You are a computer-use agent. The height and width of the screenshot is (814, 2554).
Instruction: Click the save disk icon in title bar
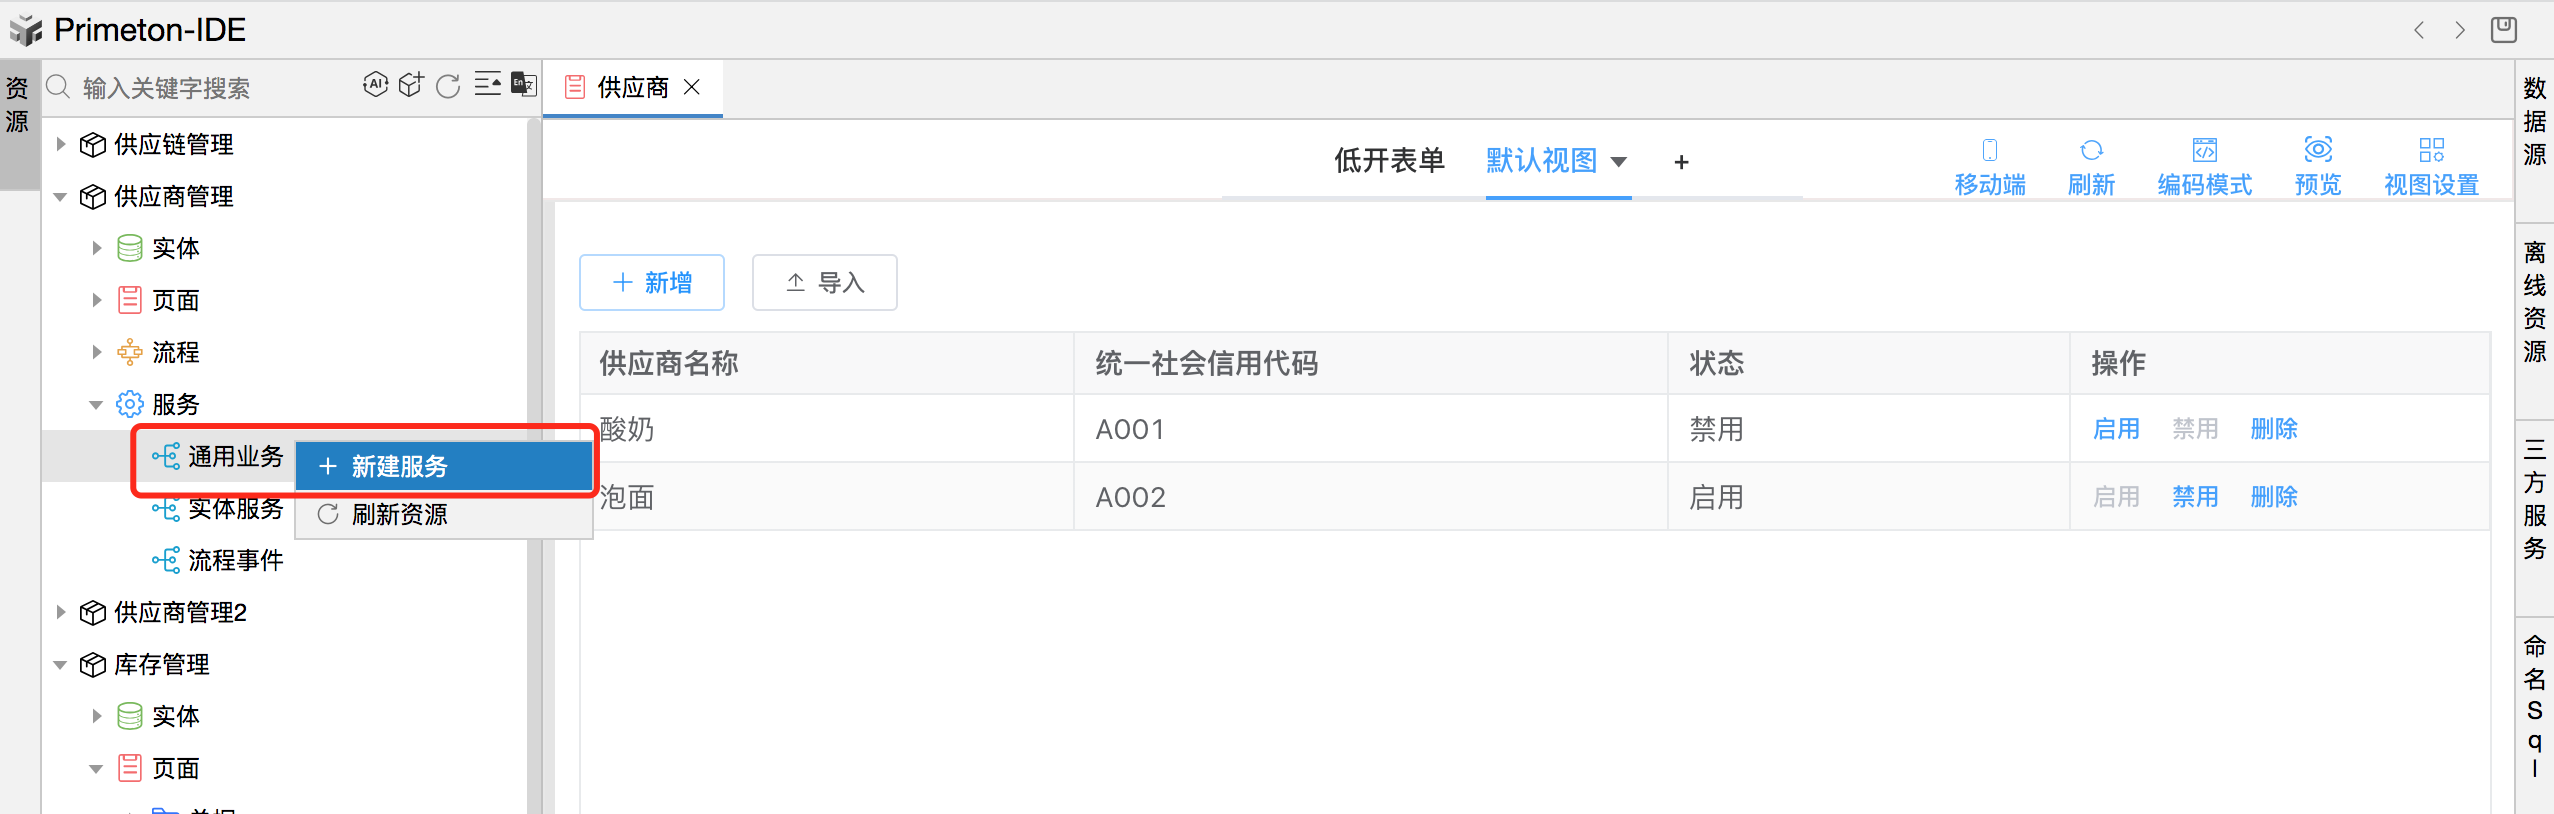tap(2503, 30)
